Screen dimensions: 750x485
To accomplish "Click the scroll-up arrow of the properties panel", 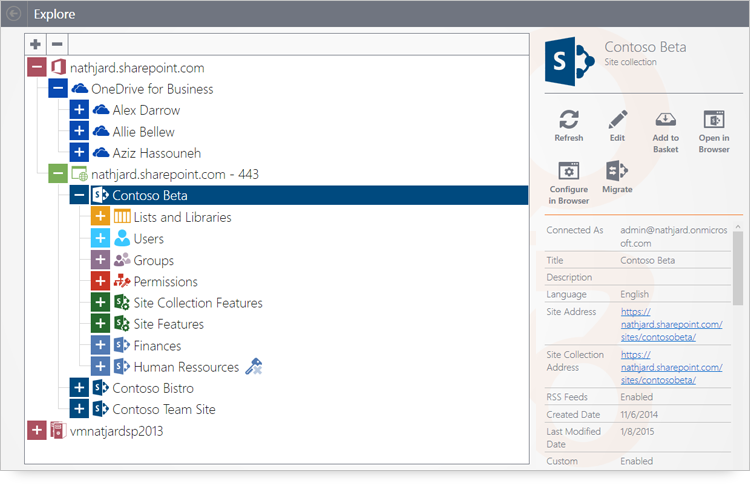I will (738, 226).
